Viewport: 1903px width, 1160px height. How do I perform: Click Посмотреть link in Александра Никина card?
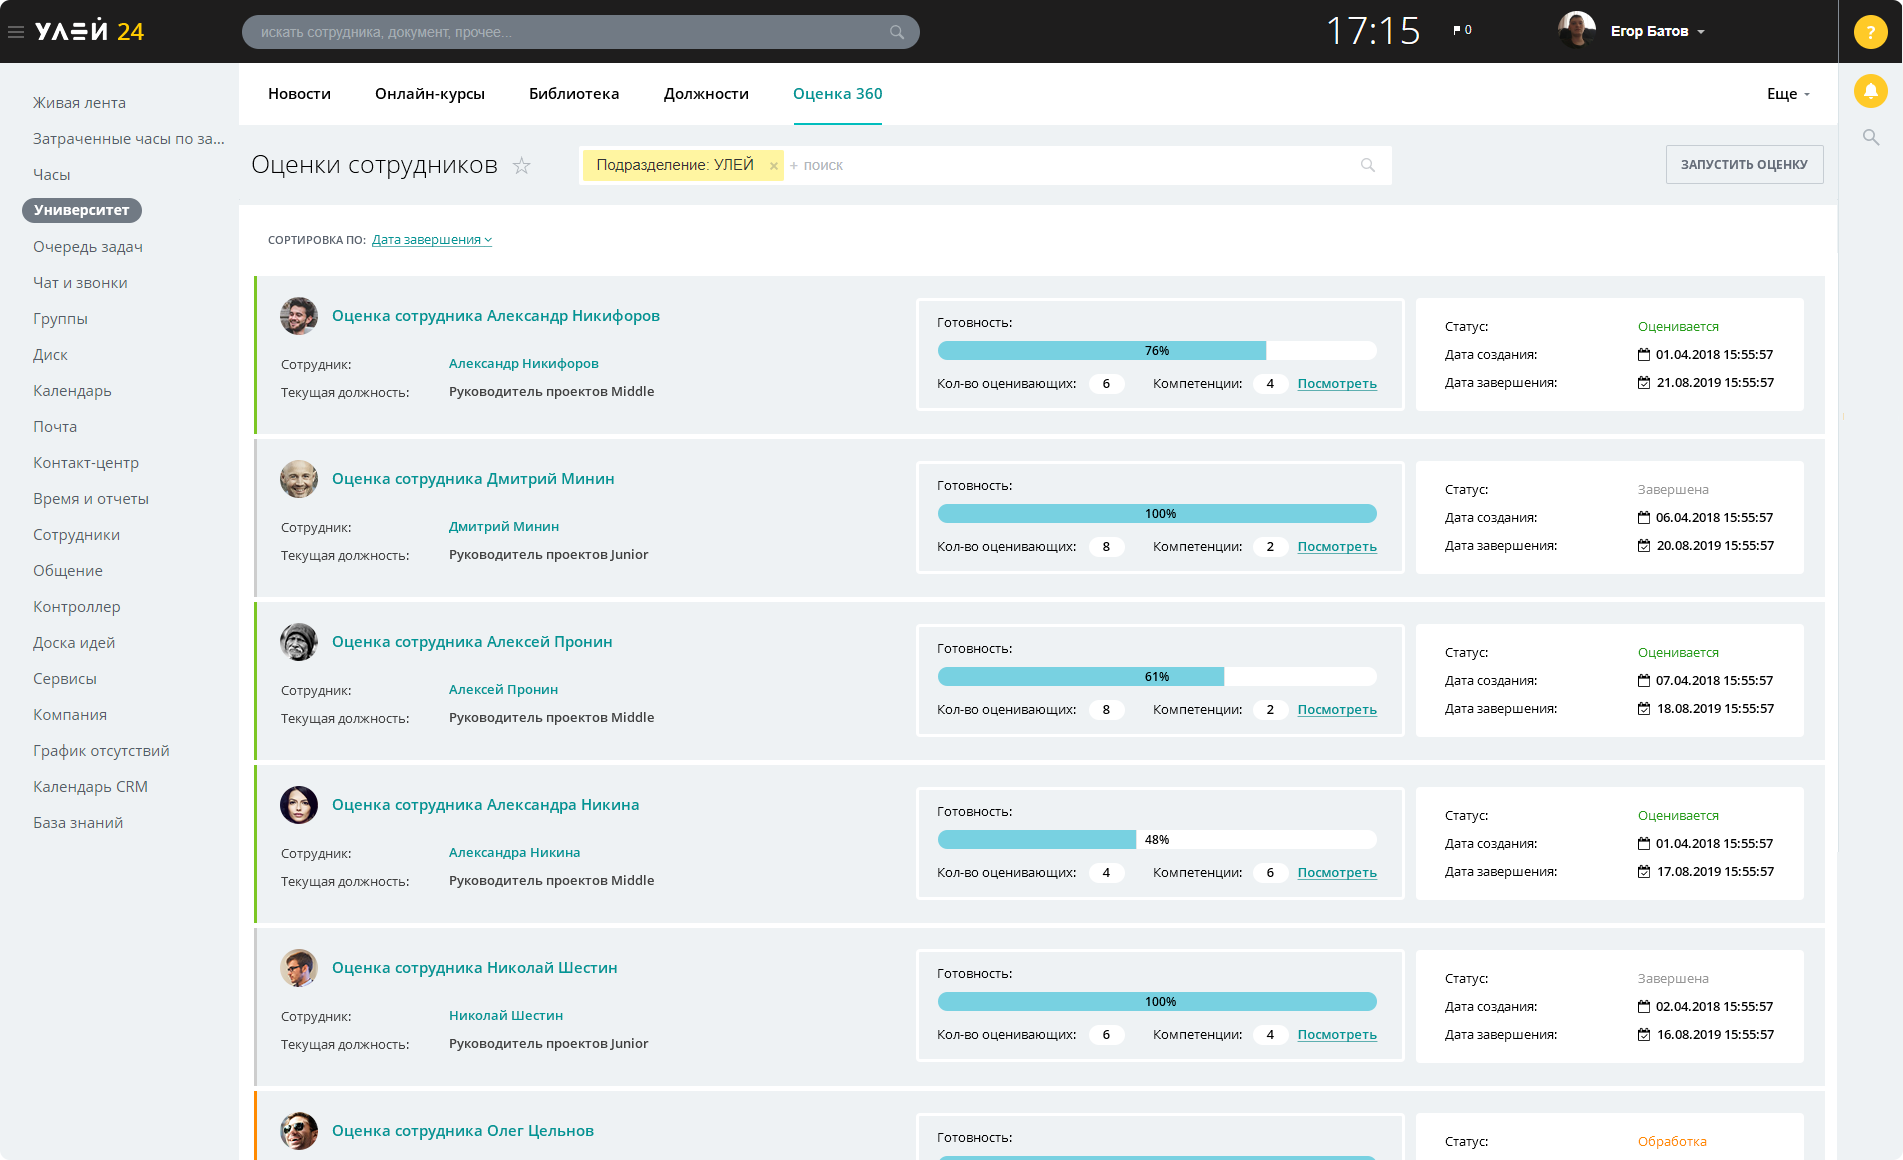tap(1337, 873)
